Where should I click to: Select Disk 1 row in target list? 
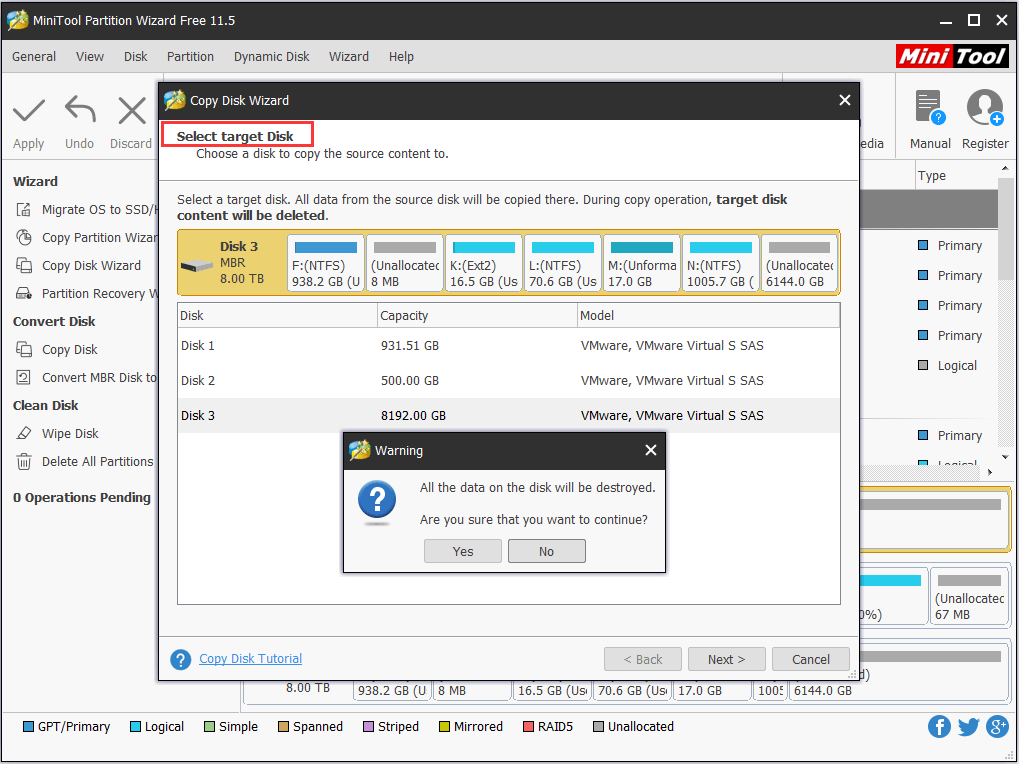pos(508,346)
